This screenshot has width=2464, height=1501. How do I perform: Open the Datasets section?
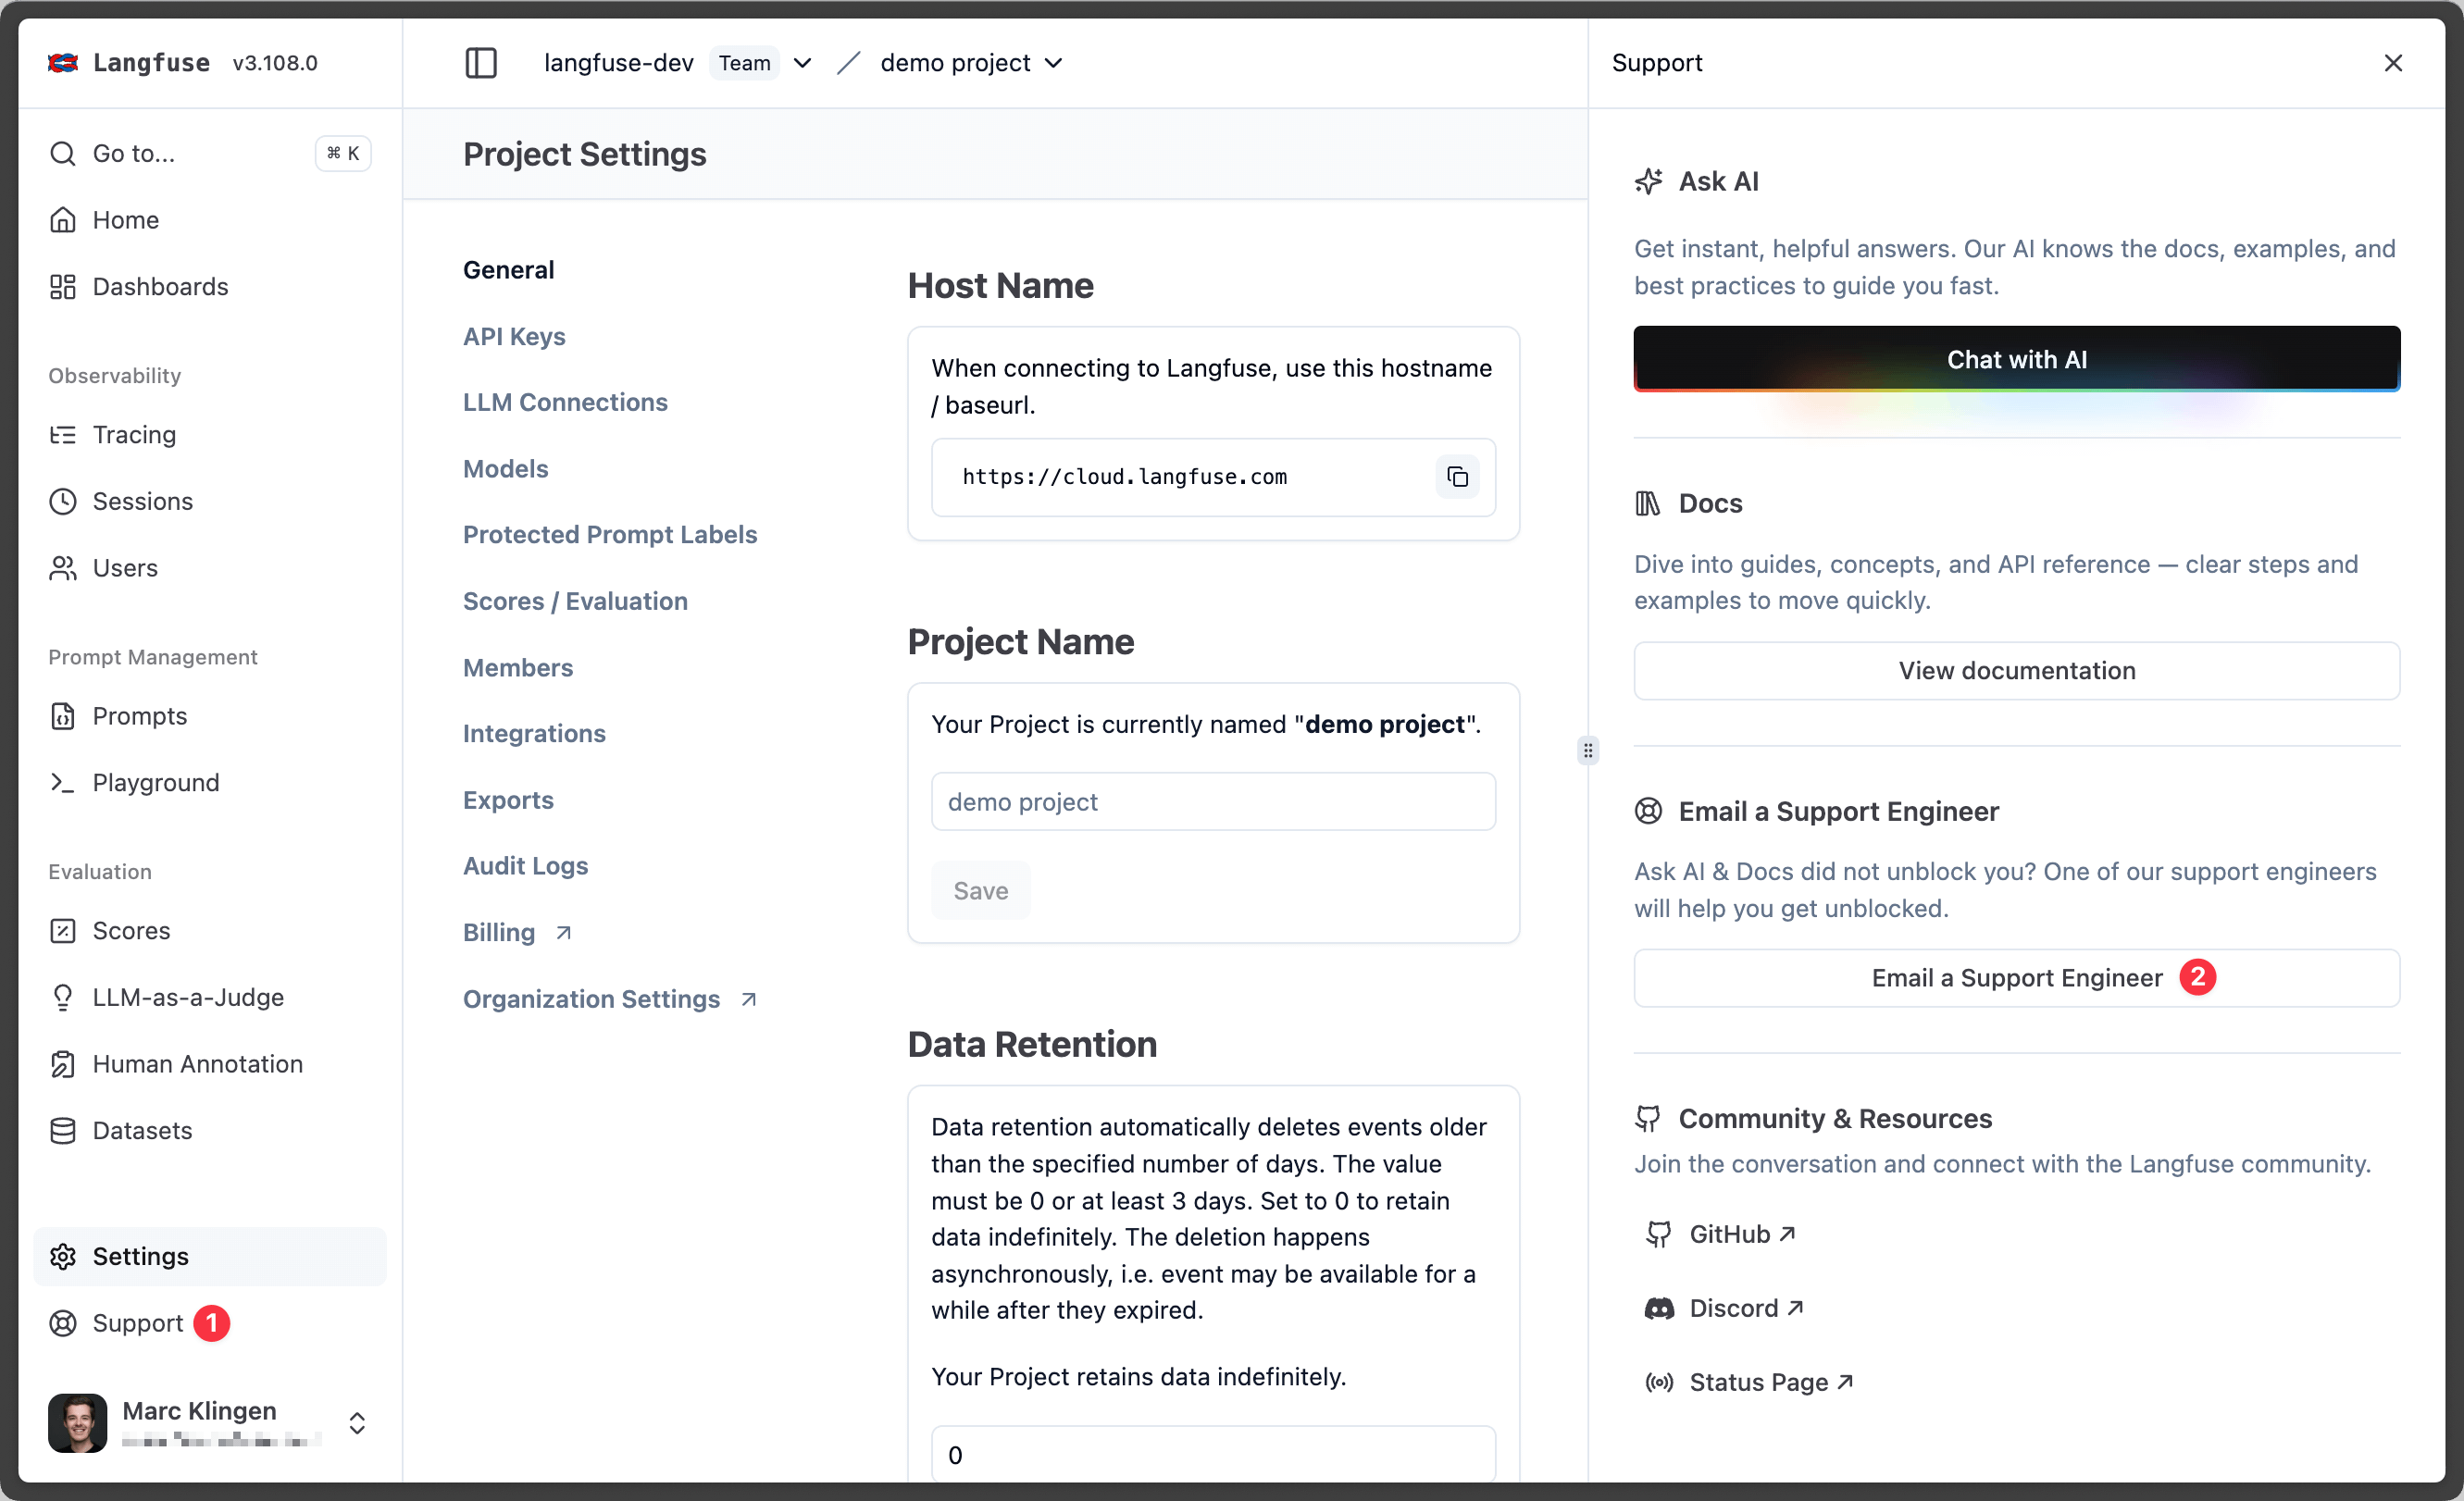click(141, 1130)
